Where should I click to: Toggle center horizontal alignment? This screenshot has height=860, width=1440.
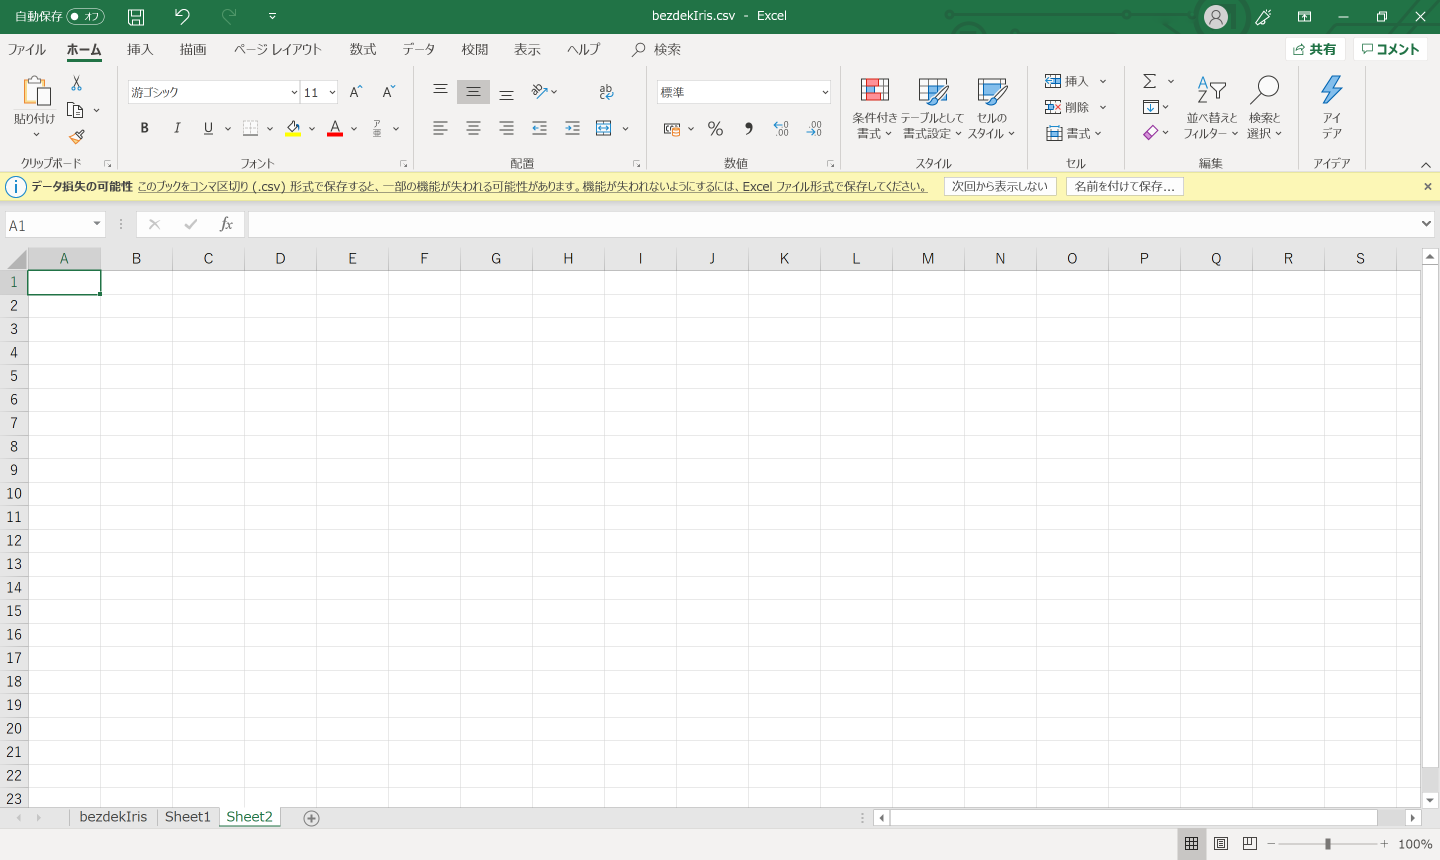(473, 128)
